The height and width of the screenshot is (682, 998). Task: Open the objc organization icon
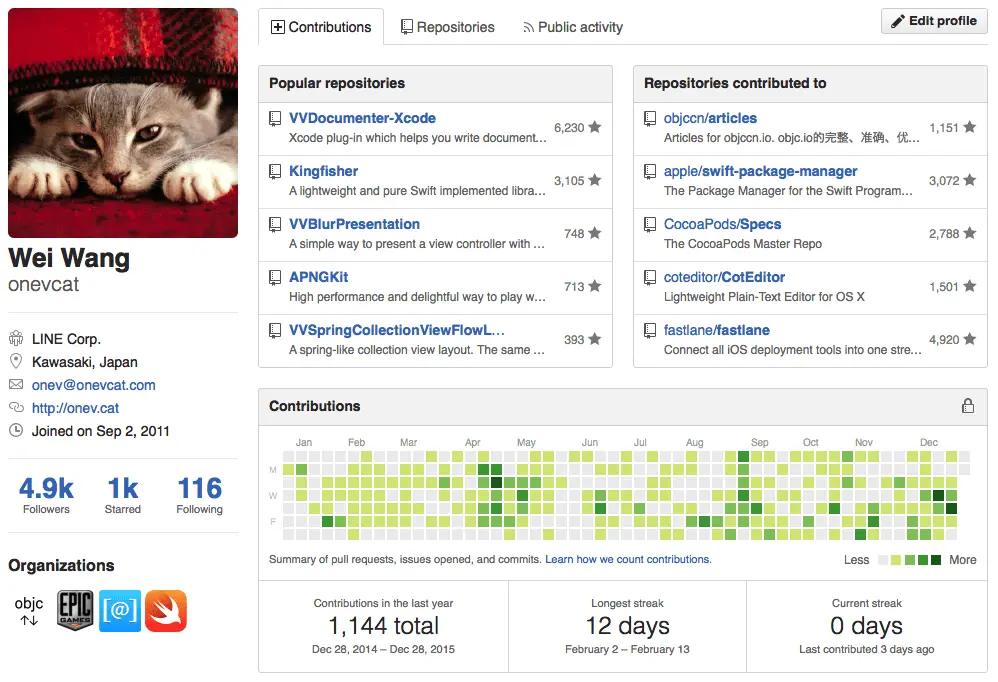pyautogui.click(x=29, y=611)
